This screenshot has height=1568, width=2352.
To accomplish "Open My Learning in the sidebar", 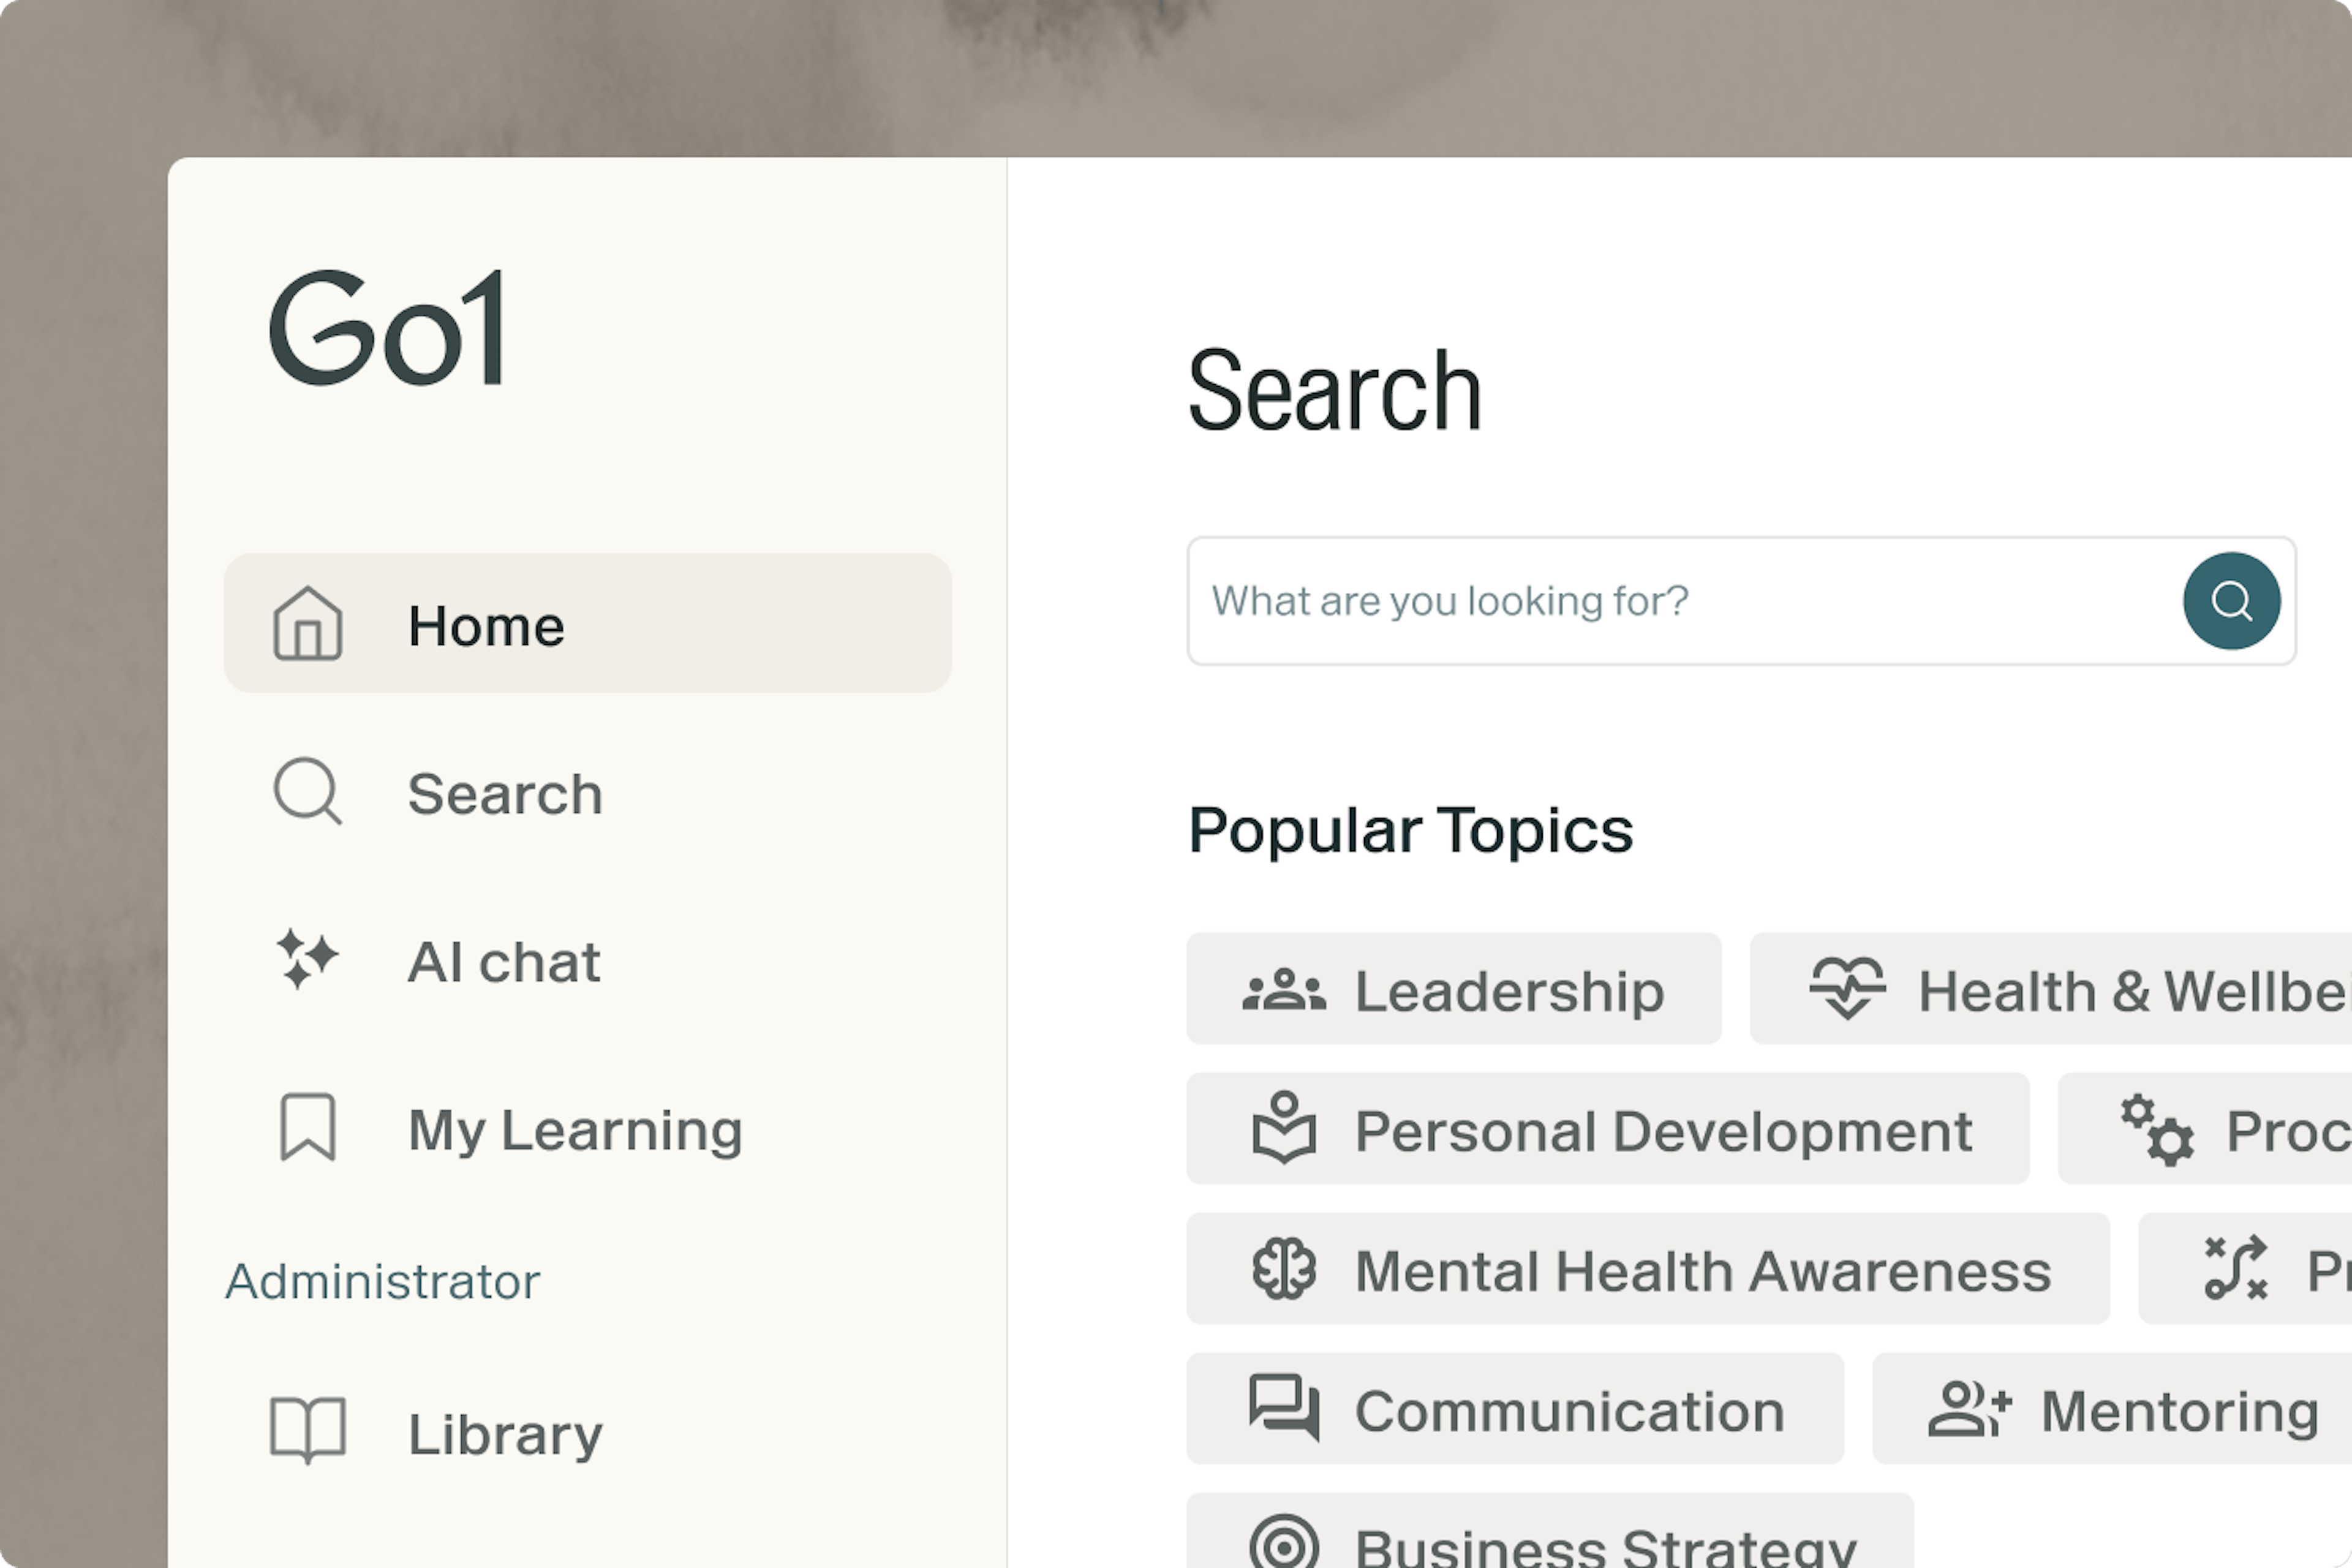I will (x=574, y=1130).
